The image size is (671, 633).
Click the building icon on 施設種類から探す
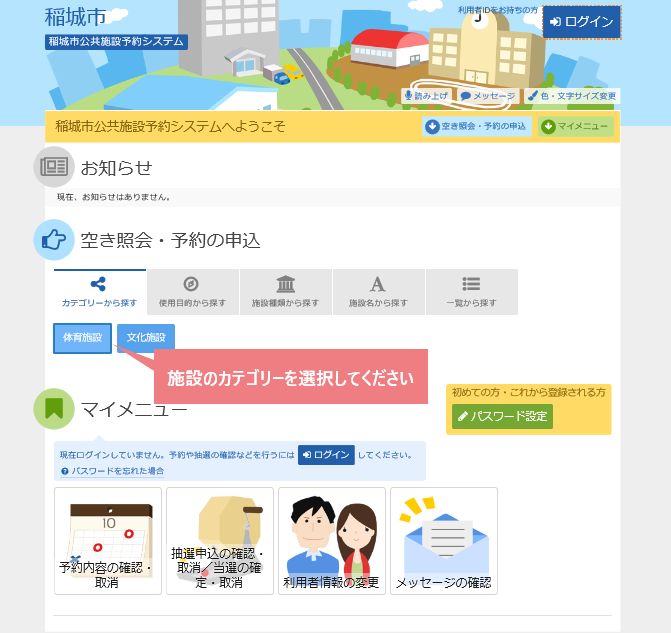point(285,284)
